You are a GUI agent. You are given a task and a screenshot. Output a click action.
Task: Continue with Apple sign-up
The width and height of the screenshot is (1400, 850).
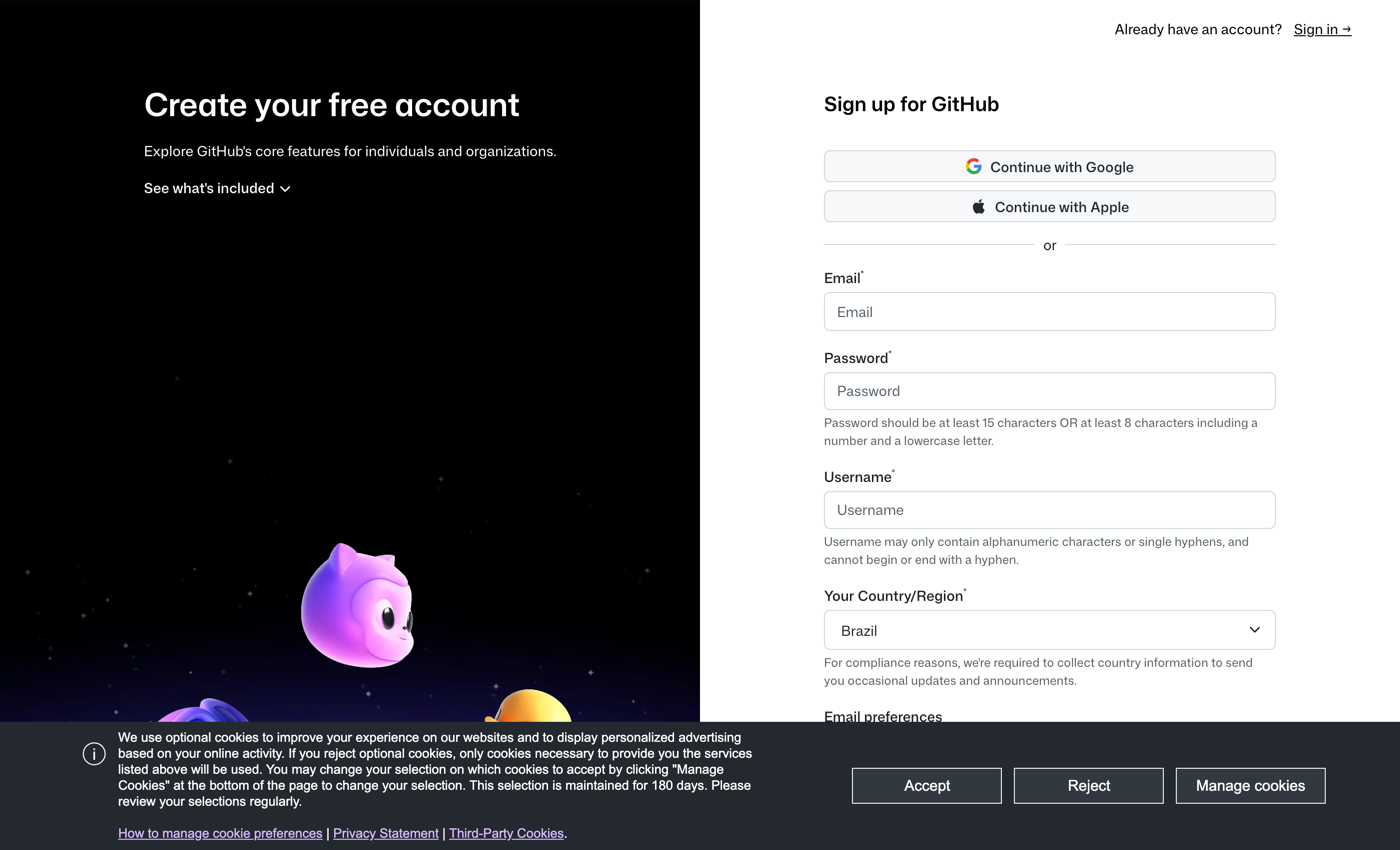1049,206
